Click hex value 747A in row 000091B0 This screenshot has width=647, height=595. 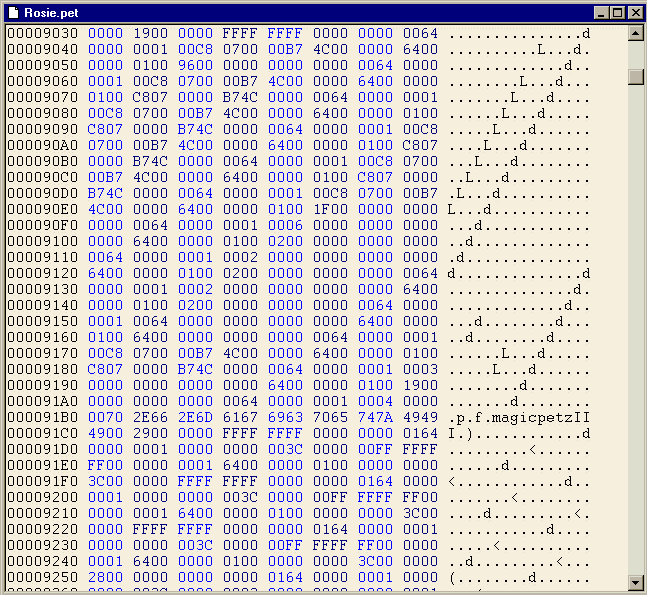(x=376, y=417)
